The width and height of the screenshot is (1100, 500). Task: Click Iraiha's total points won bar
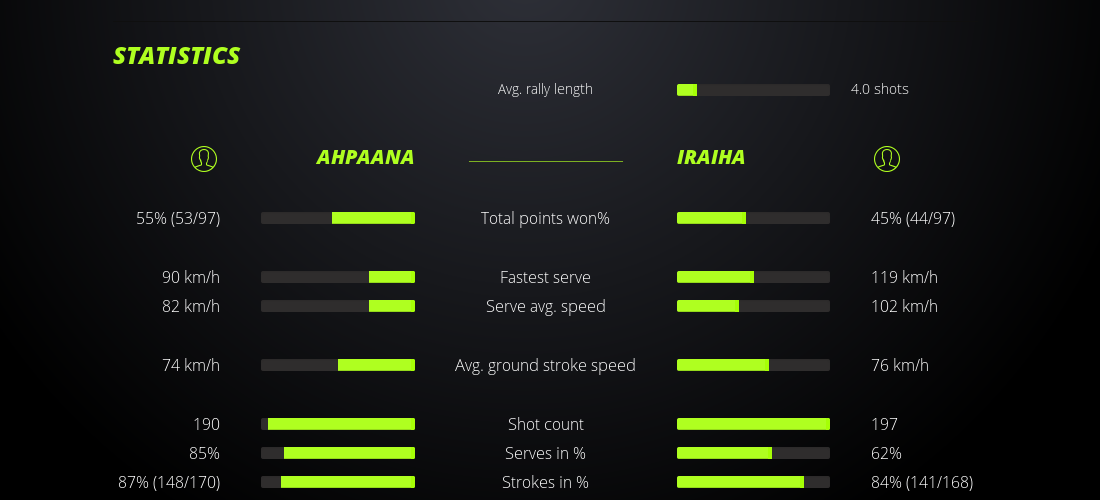[x=753, y=218]
